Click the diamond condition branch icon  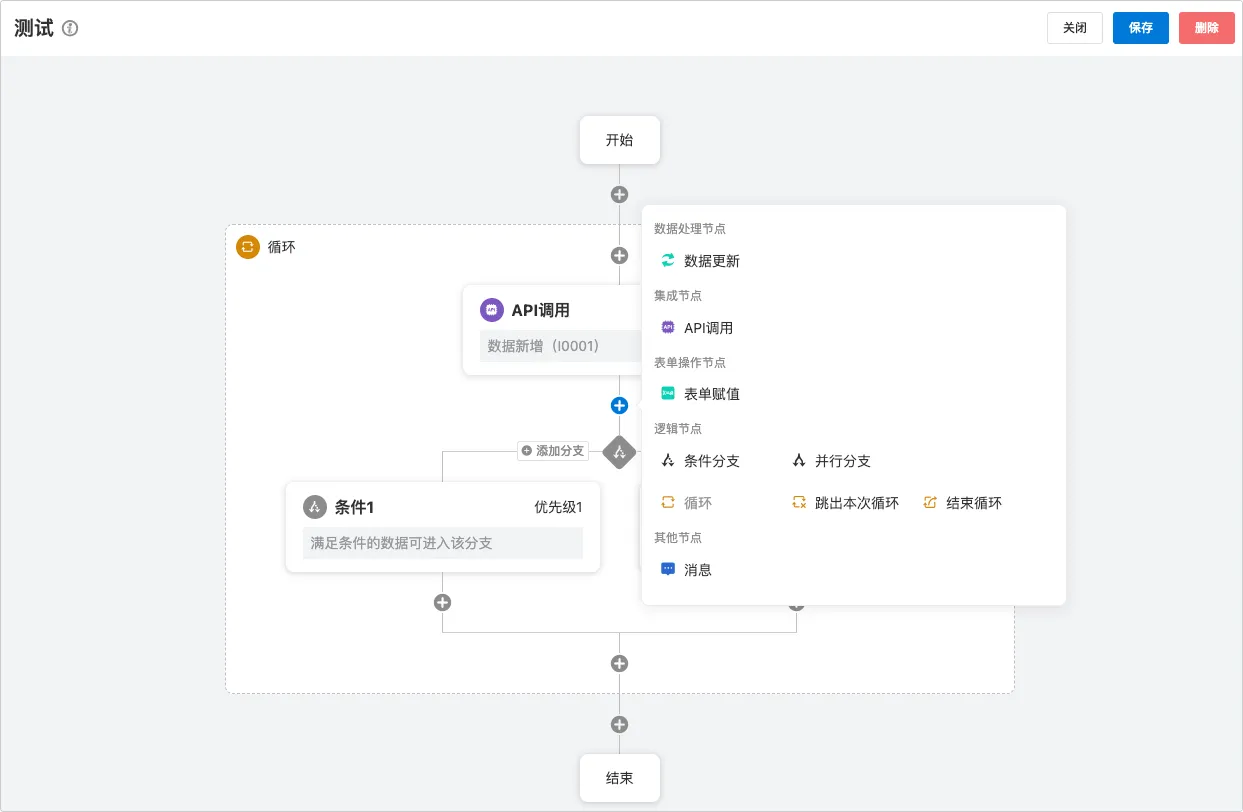click(x=620, y=452)
